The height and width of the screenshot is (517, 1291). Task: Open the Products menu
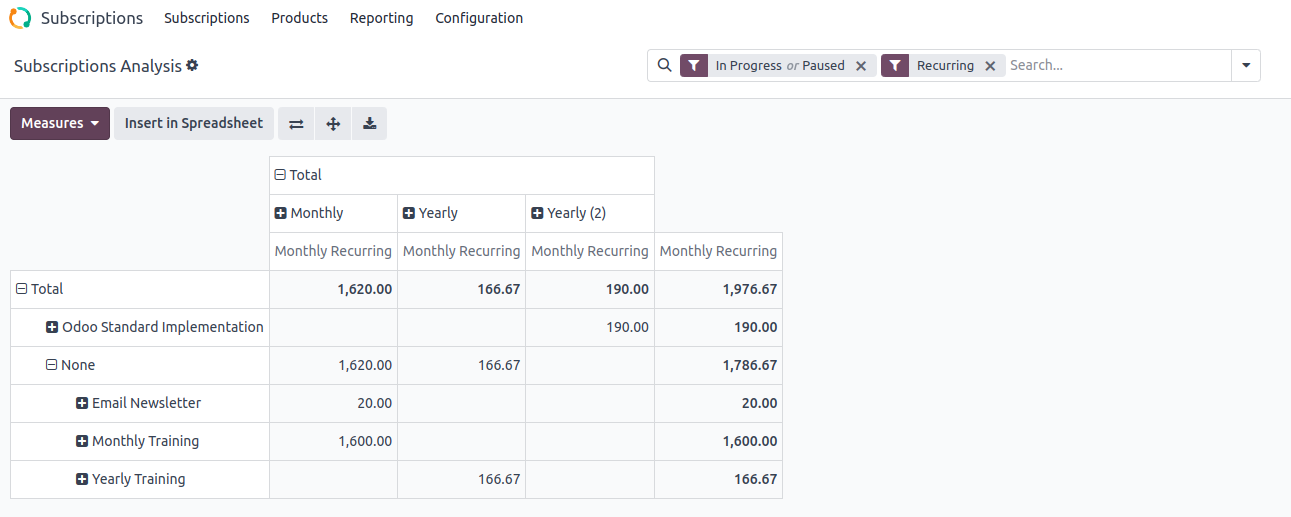coord(299,18)
